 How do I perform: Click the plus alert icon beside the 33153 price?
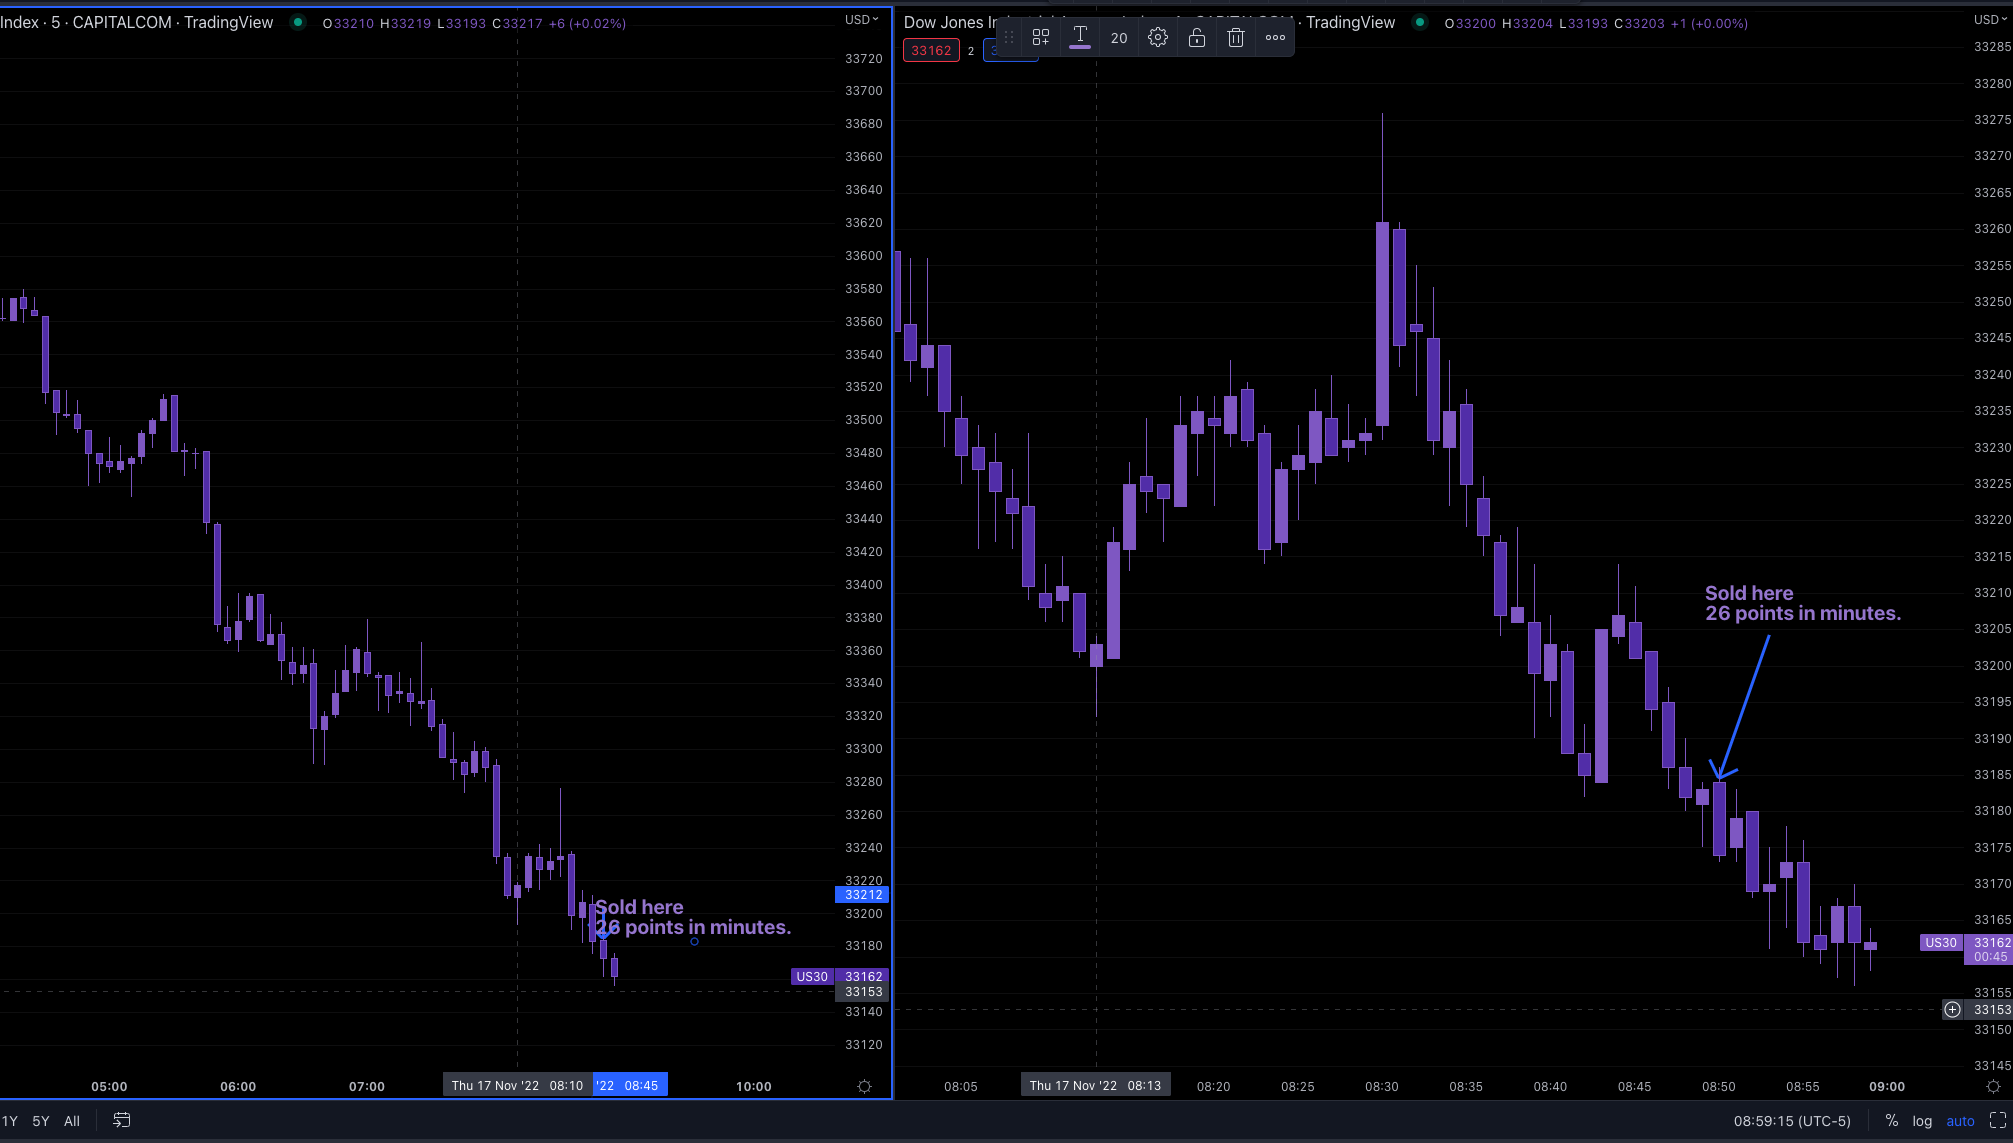pyautogui.click(x=1952, y=1009)
